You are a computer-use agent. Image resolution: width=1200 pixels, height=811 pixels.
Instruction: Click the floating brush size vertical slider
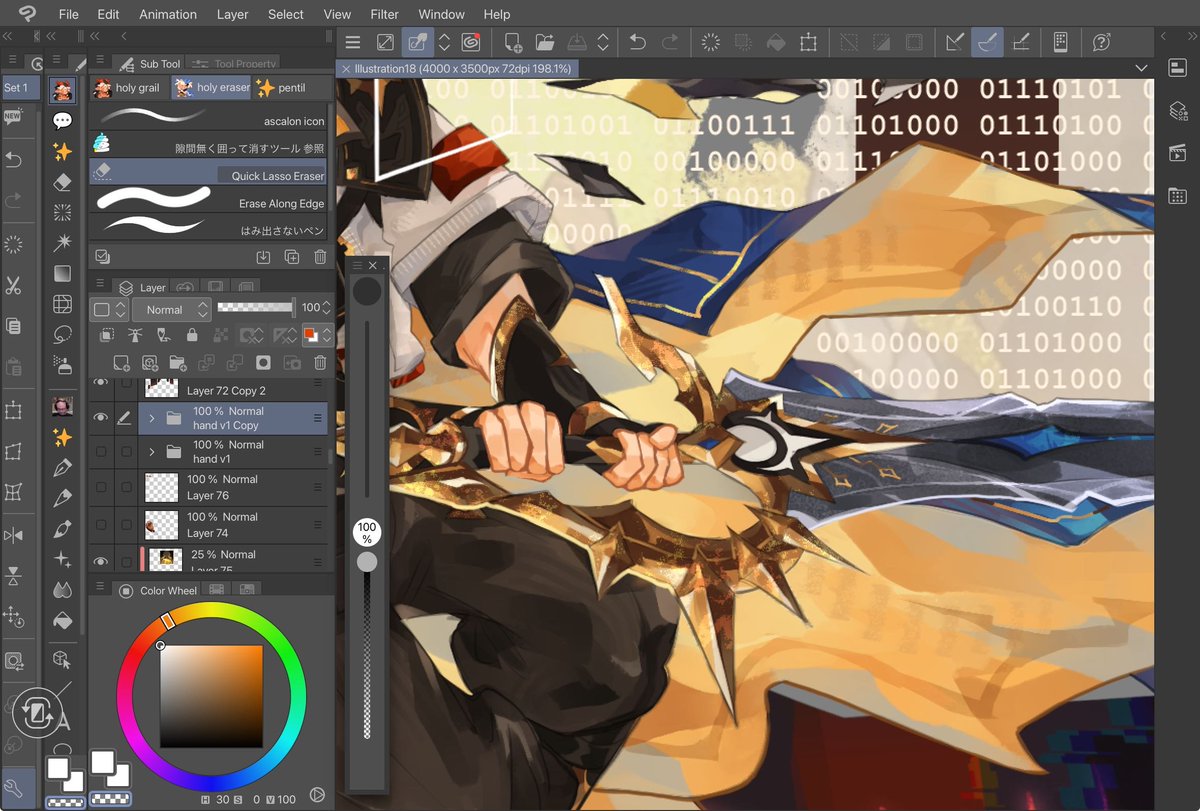pos(368,410)
